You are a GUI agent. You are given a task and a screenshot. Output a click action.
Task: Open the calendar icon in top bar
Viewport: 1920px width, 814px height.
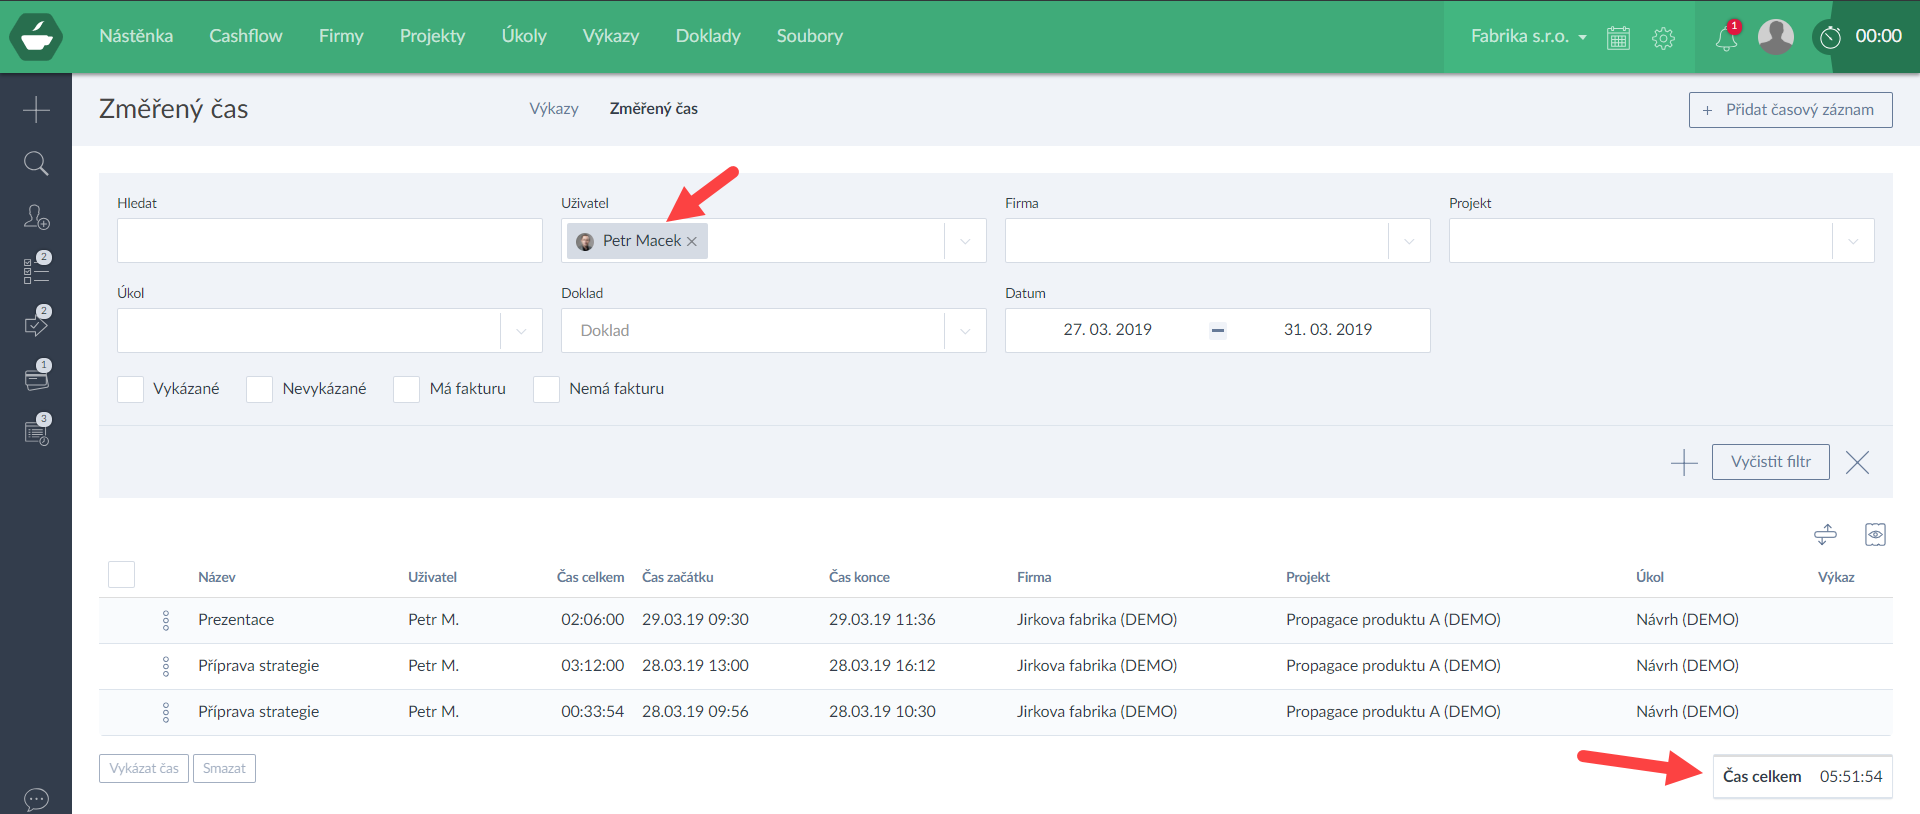pos(1618,38)
